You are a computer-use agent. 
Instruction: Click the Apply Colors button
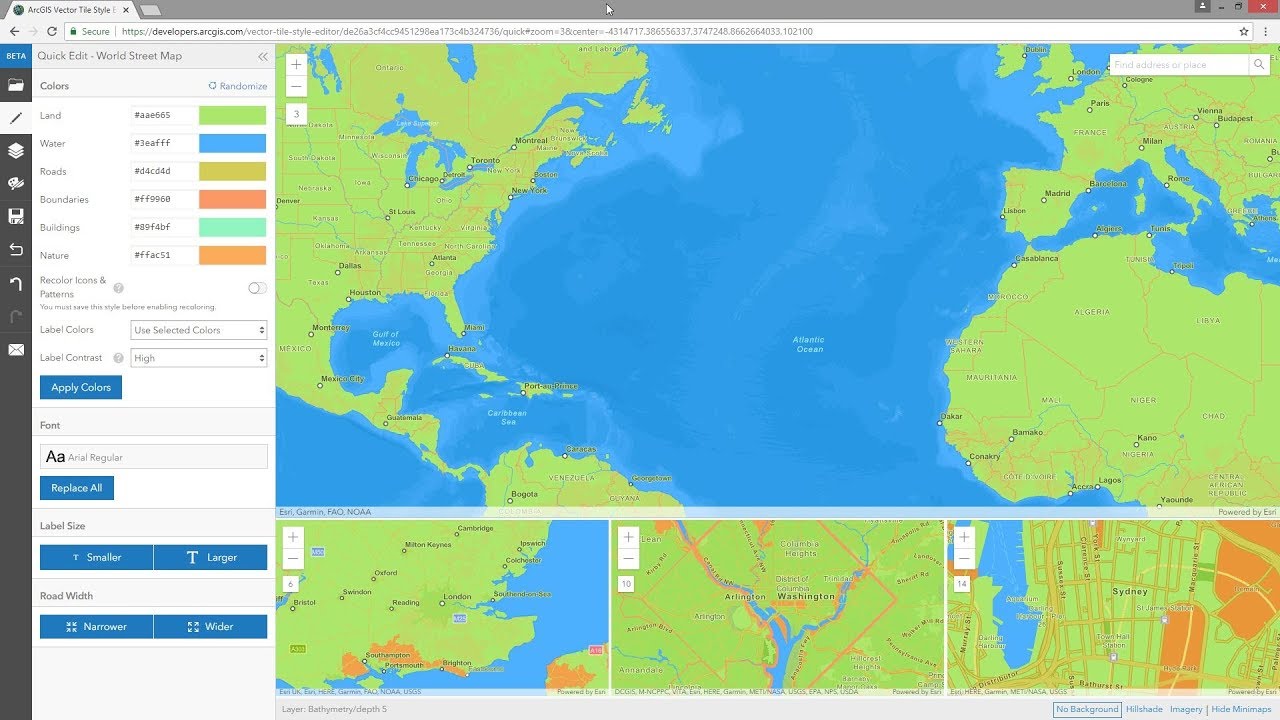81,388
